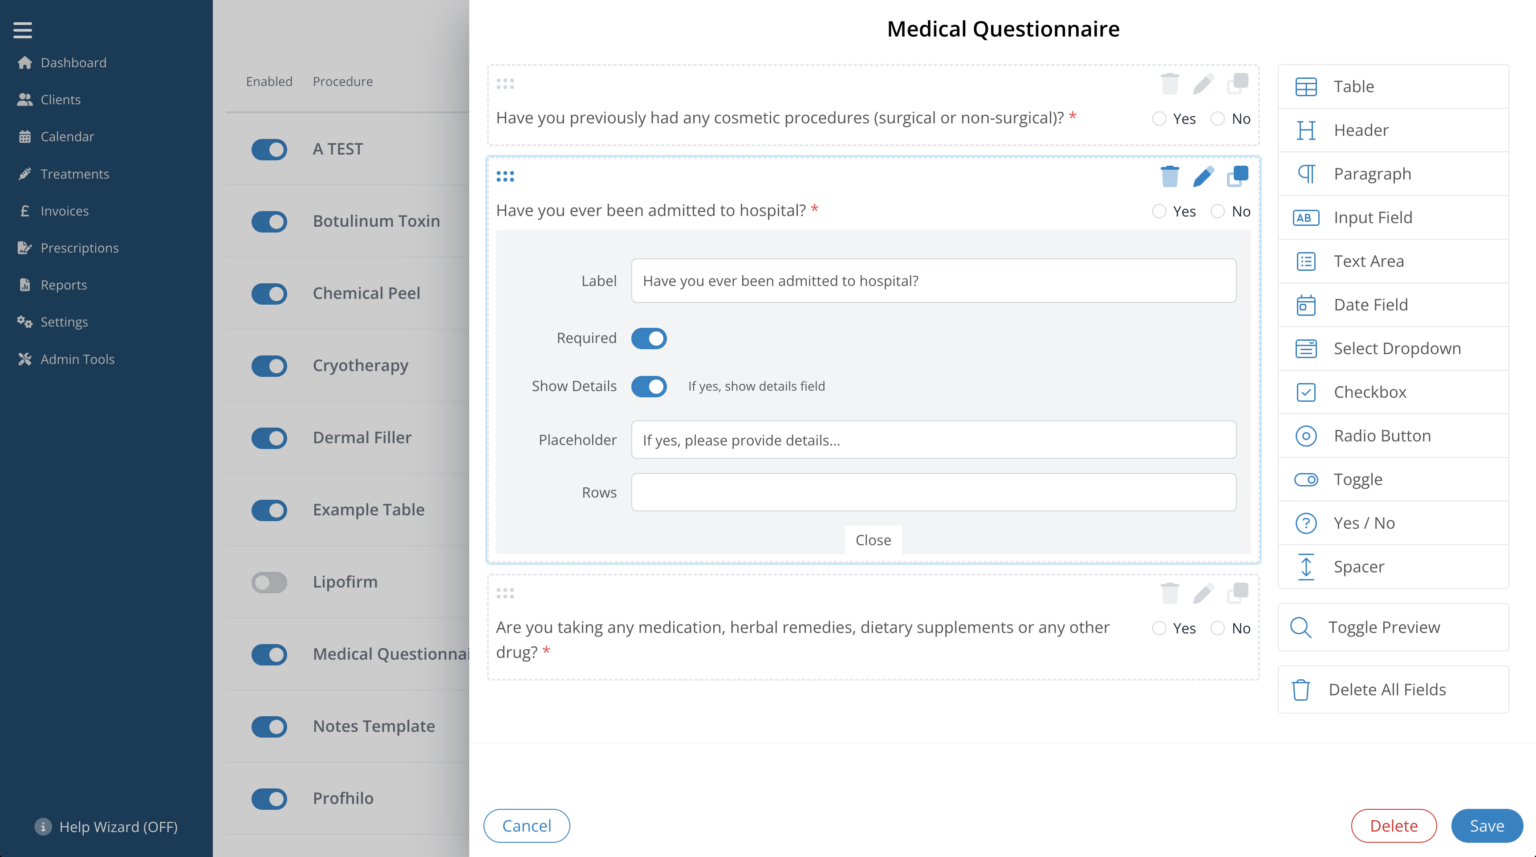The height and width of the screenshot is (857, 1536).
Task: Delete the hospital admission question using trash icon
Action: (x=1170, y=175)
